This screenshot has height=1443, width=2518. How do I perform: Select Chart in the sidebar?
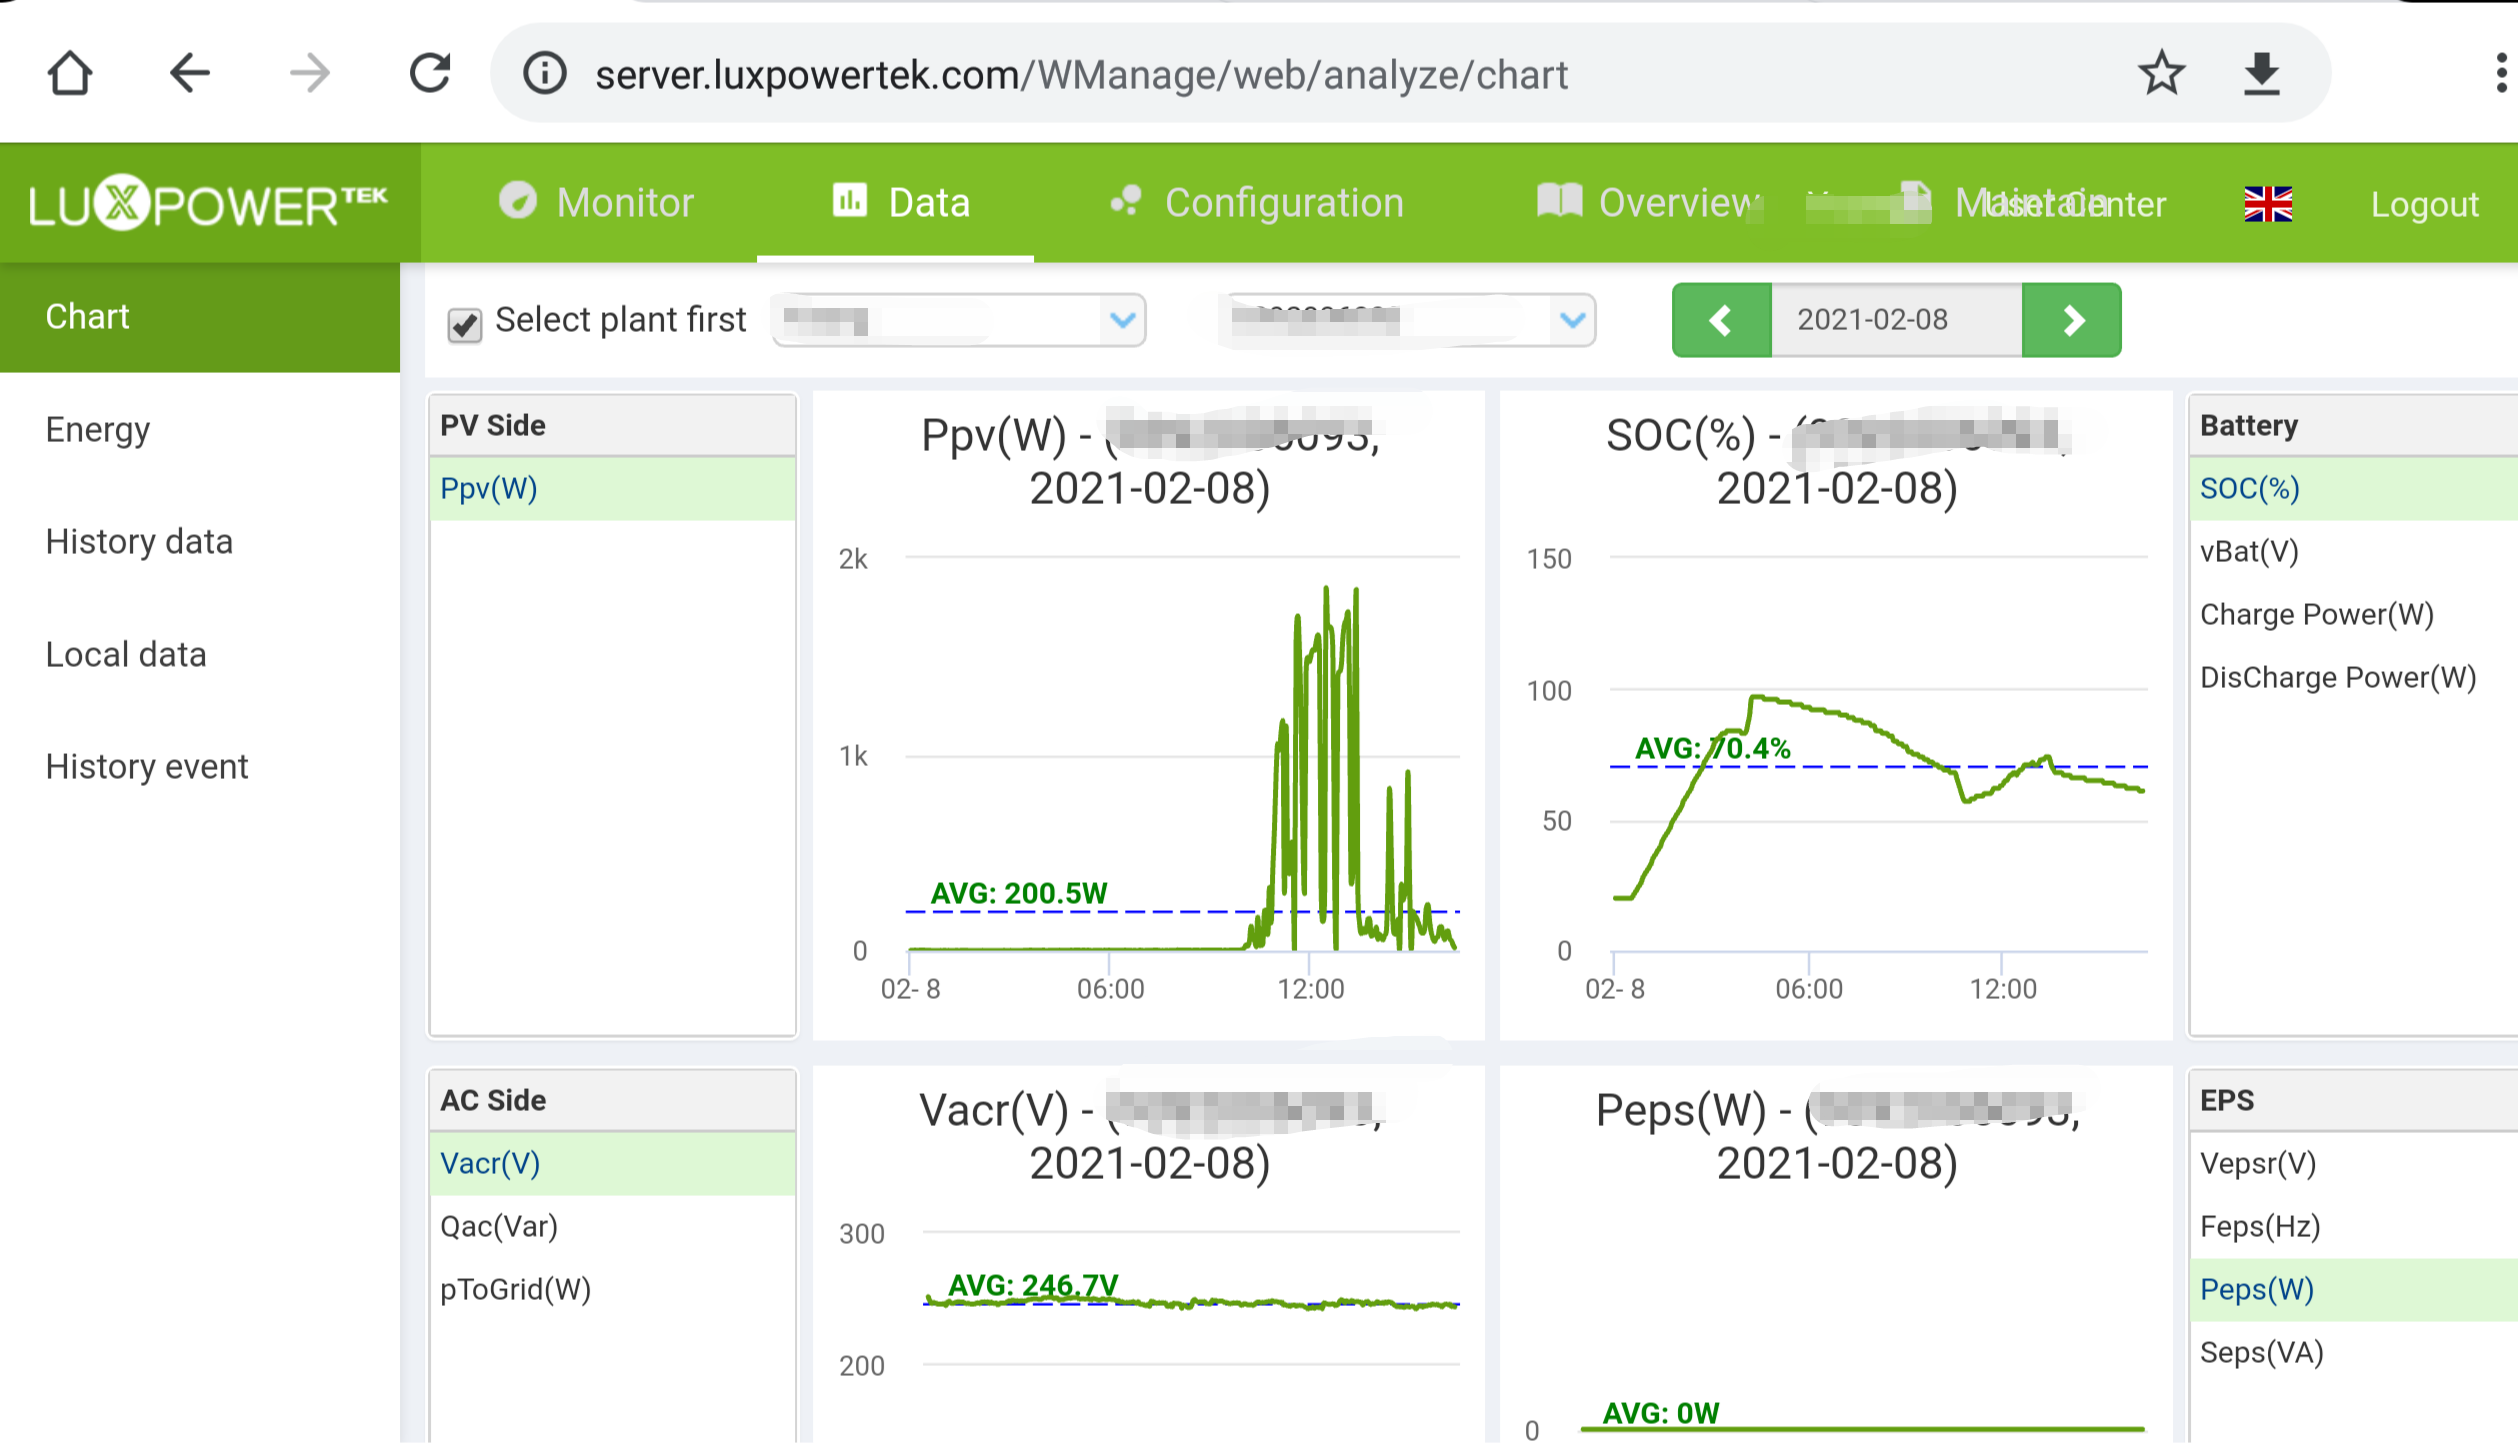(200, 317)
